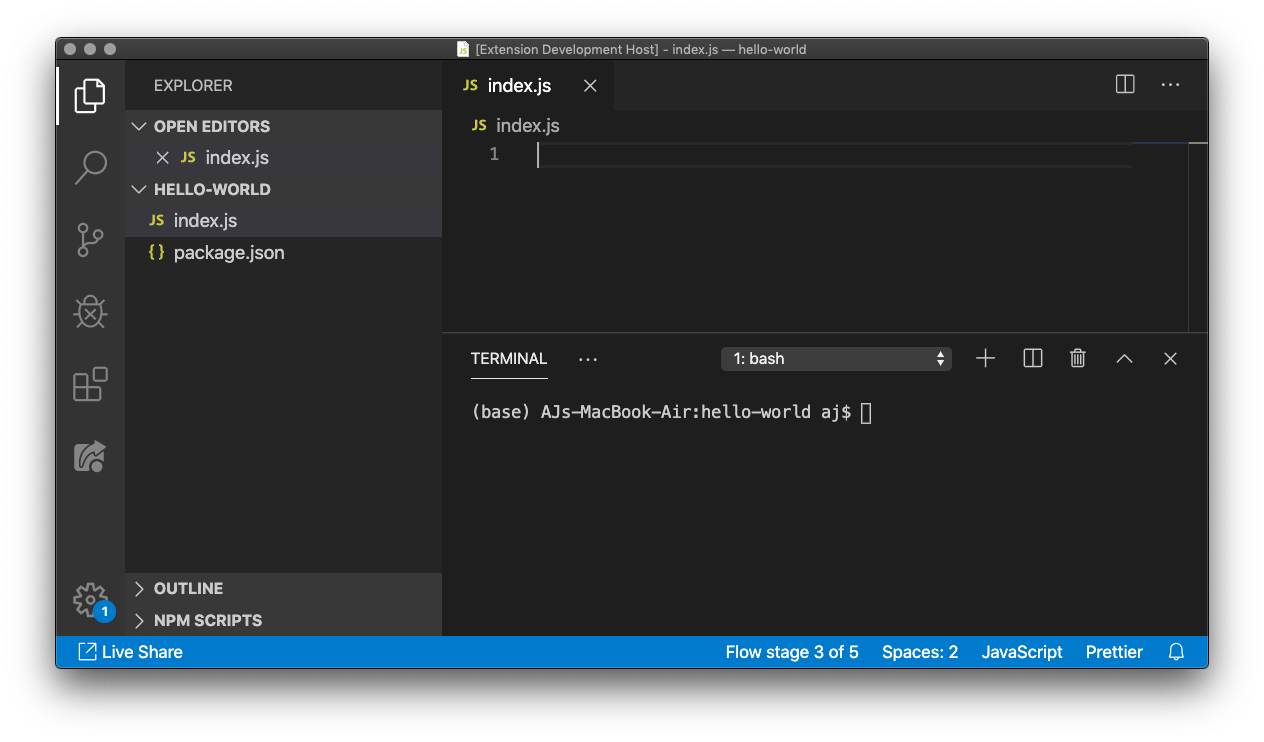
Task: Expand the NPM Scripts section
Action: point(207,620)
